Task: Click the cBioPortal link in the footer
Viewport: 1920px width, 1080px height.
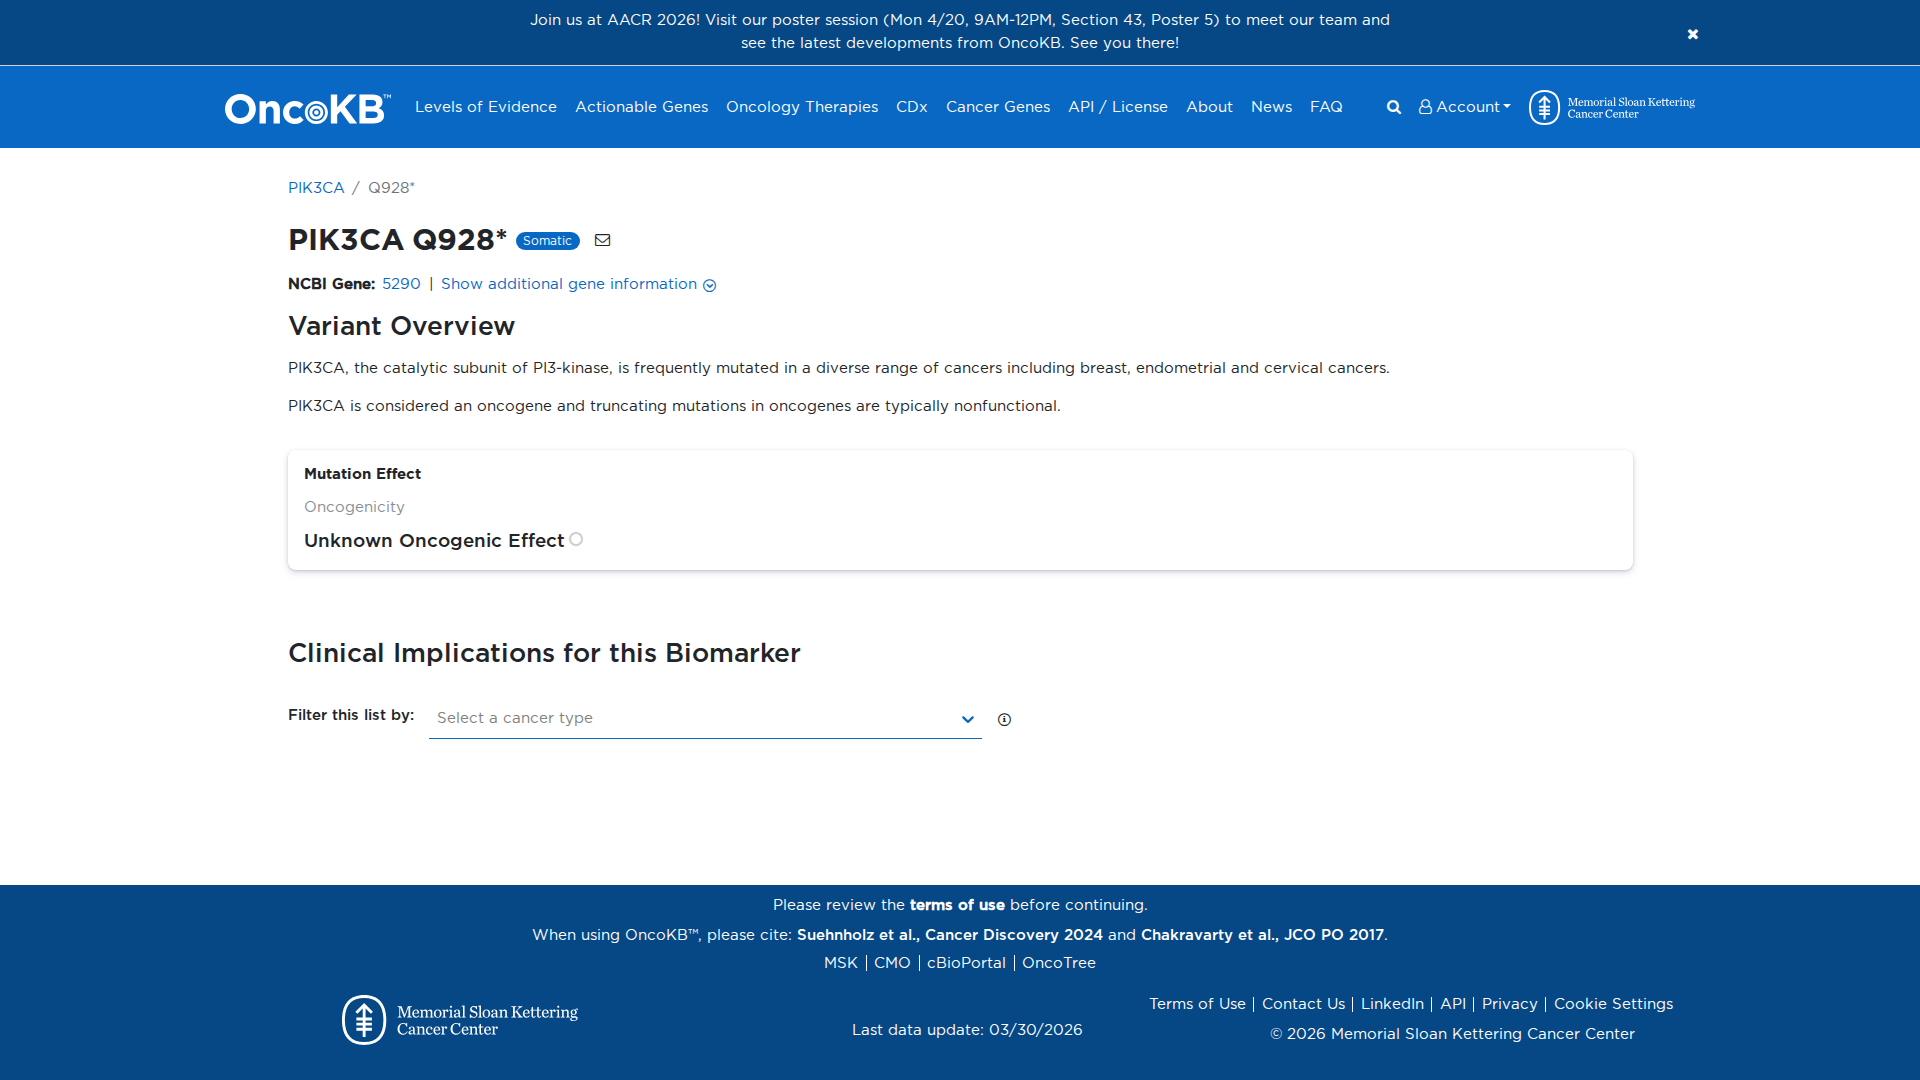Action: pos(965,962)
